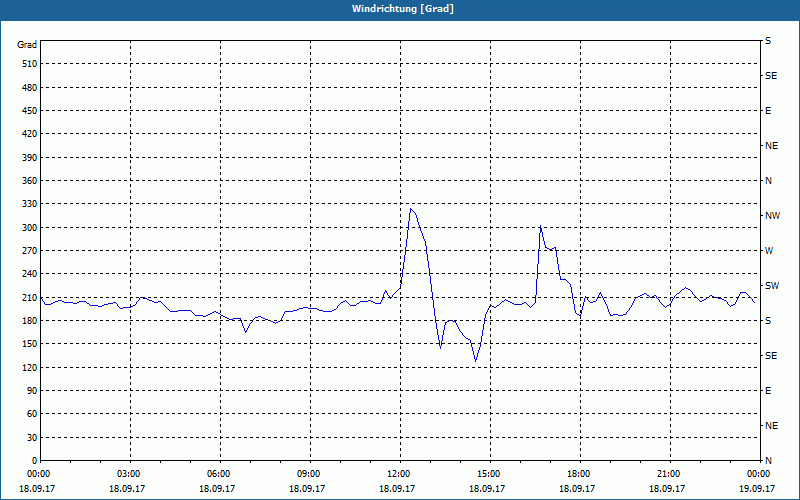Click the 03:00 time axis label
The image size is (800, 500).
(x=130, y=474)
